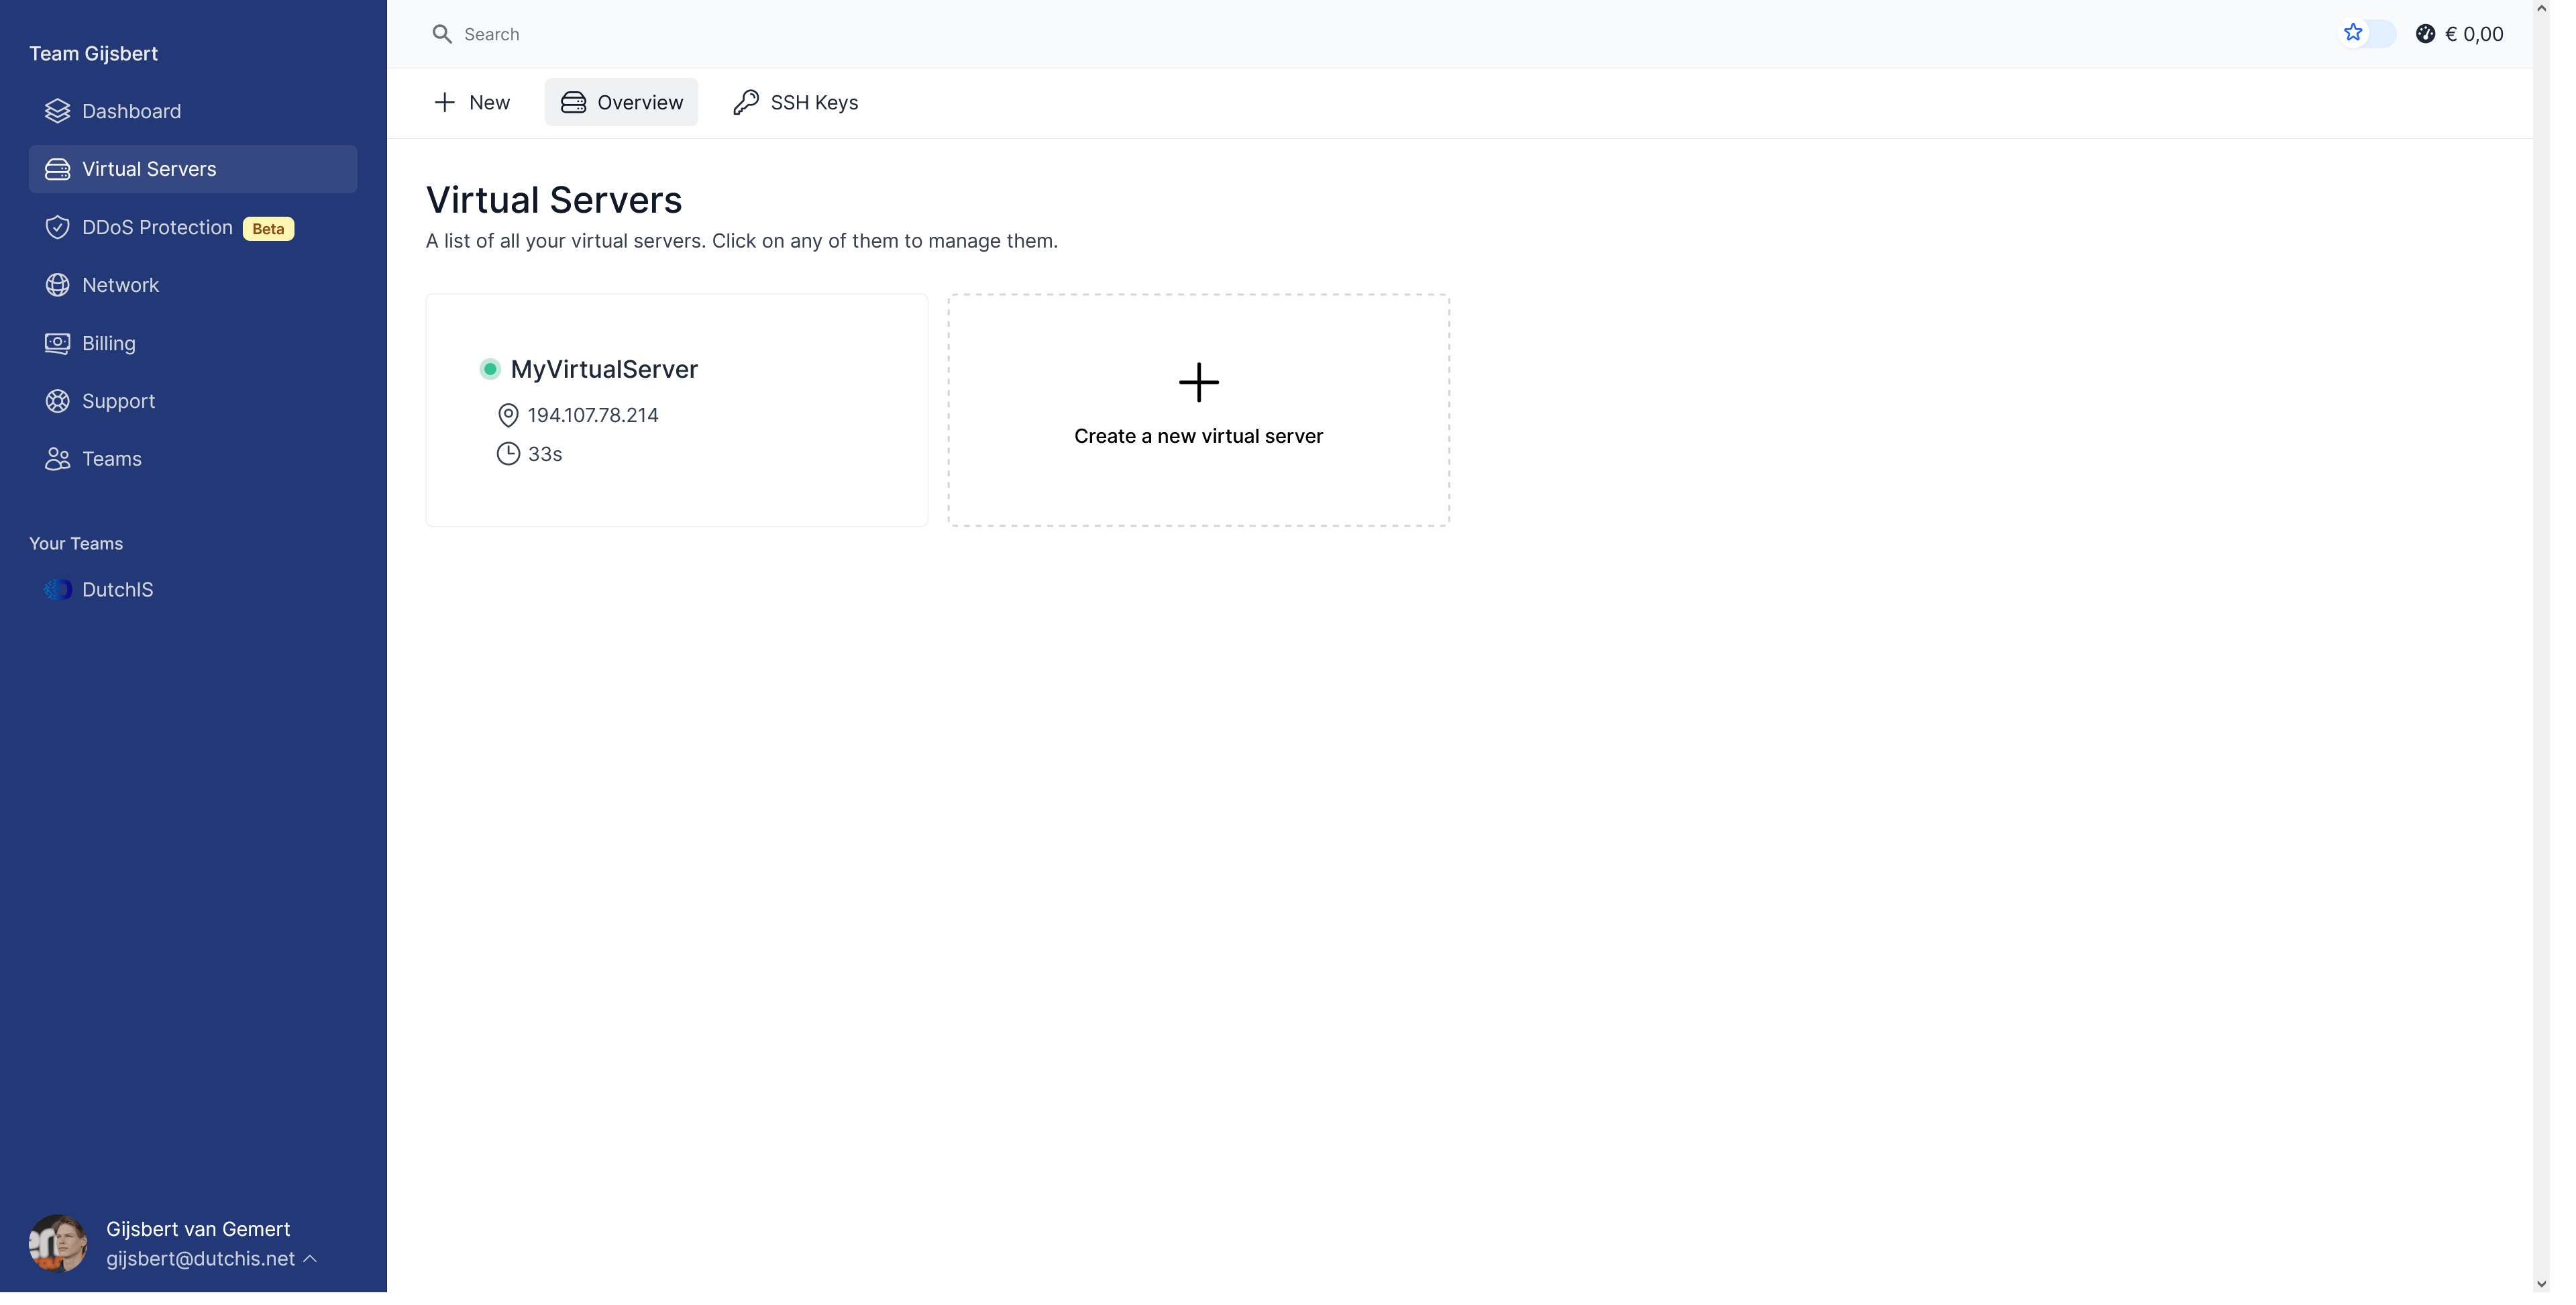Create a new virtual server card
The height and width of the screenshot is (1305, 2576).
point(1198,410)
